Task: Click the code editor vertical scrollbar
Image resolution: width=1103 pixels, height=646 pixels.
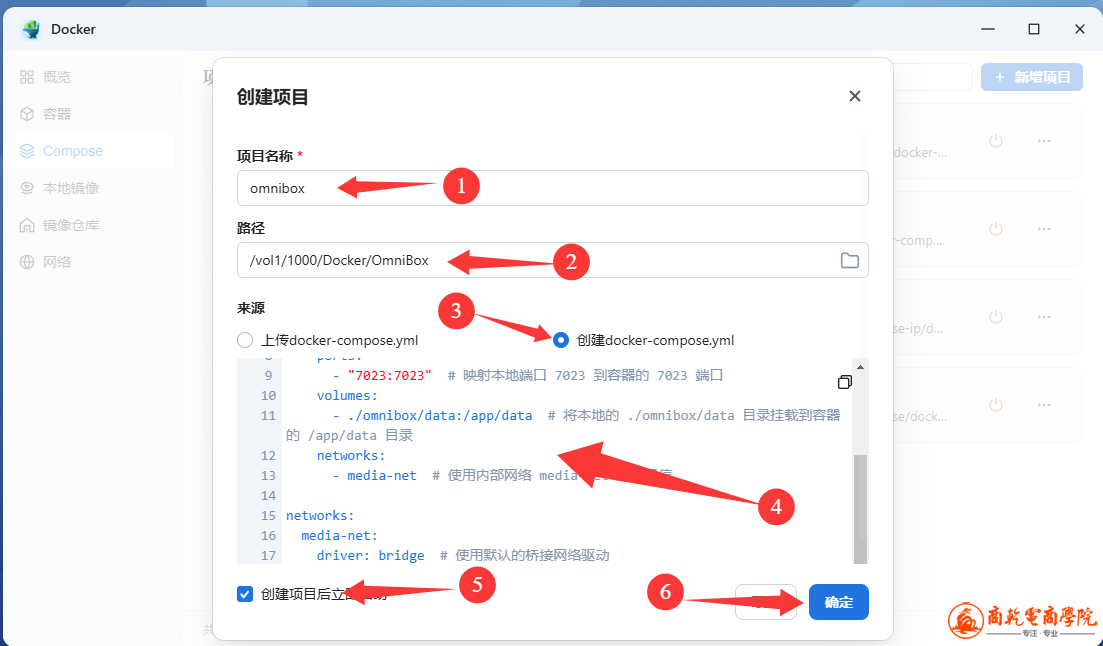Action: [x=860, y=505]
